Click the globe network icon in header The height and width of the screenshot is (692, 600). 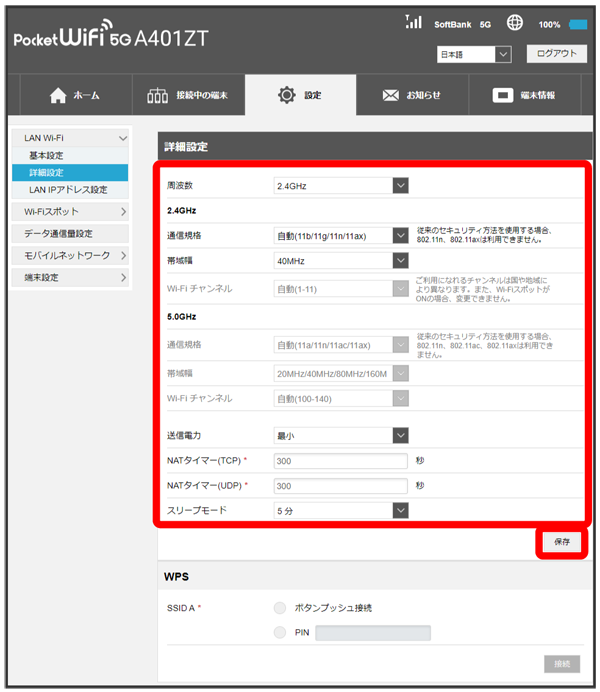point(515,23)
